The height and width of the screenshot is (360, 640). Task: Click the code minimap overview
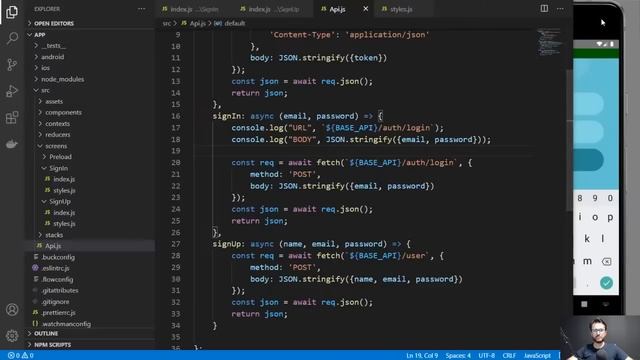[x=549, y=41]
